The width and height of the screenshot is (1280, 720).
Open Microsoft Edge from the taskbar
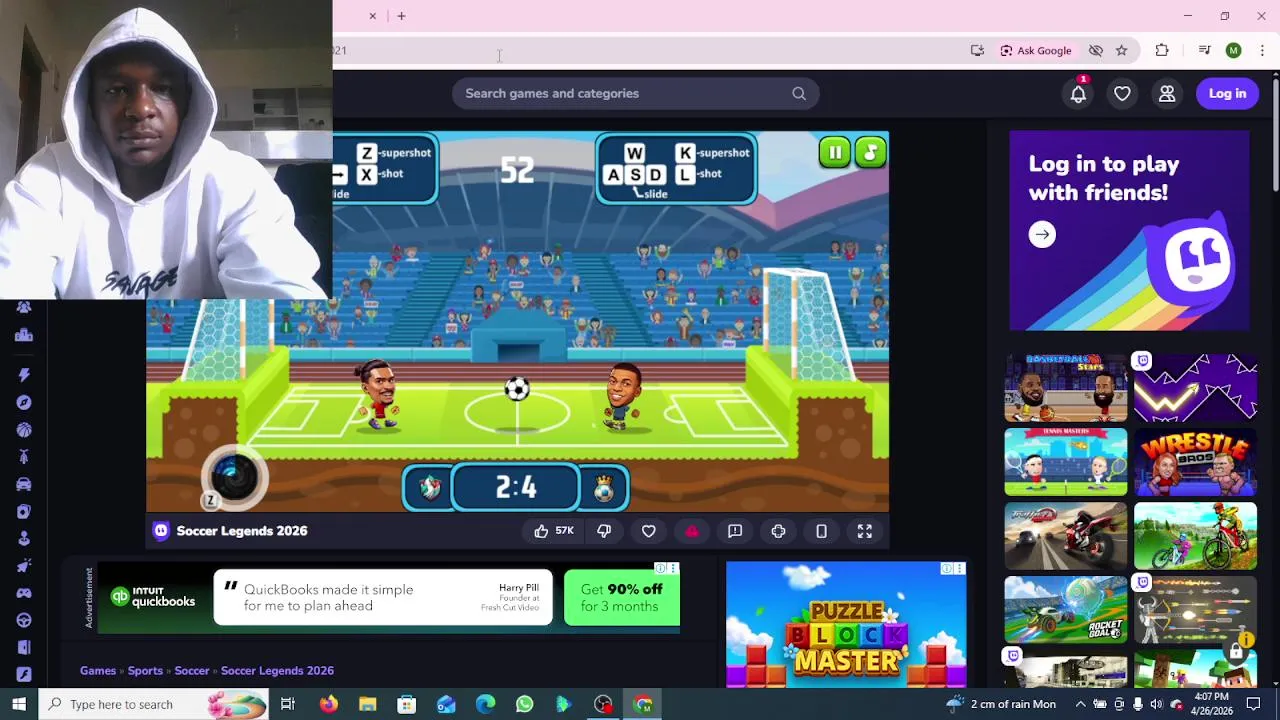(485, 704)
